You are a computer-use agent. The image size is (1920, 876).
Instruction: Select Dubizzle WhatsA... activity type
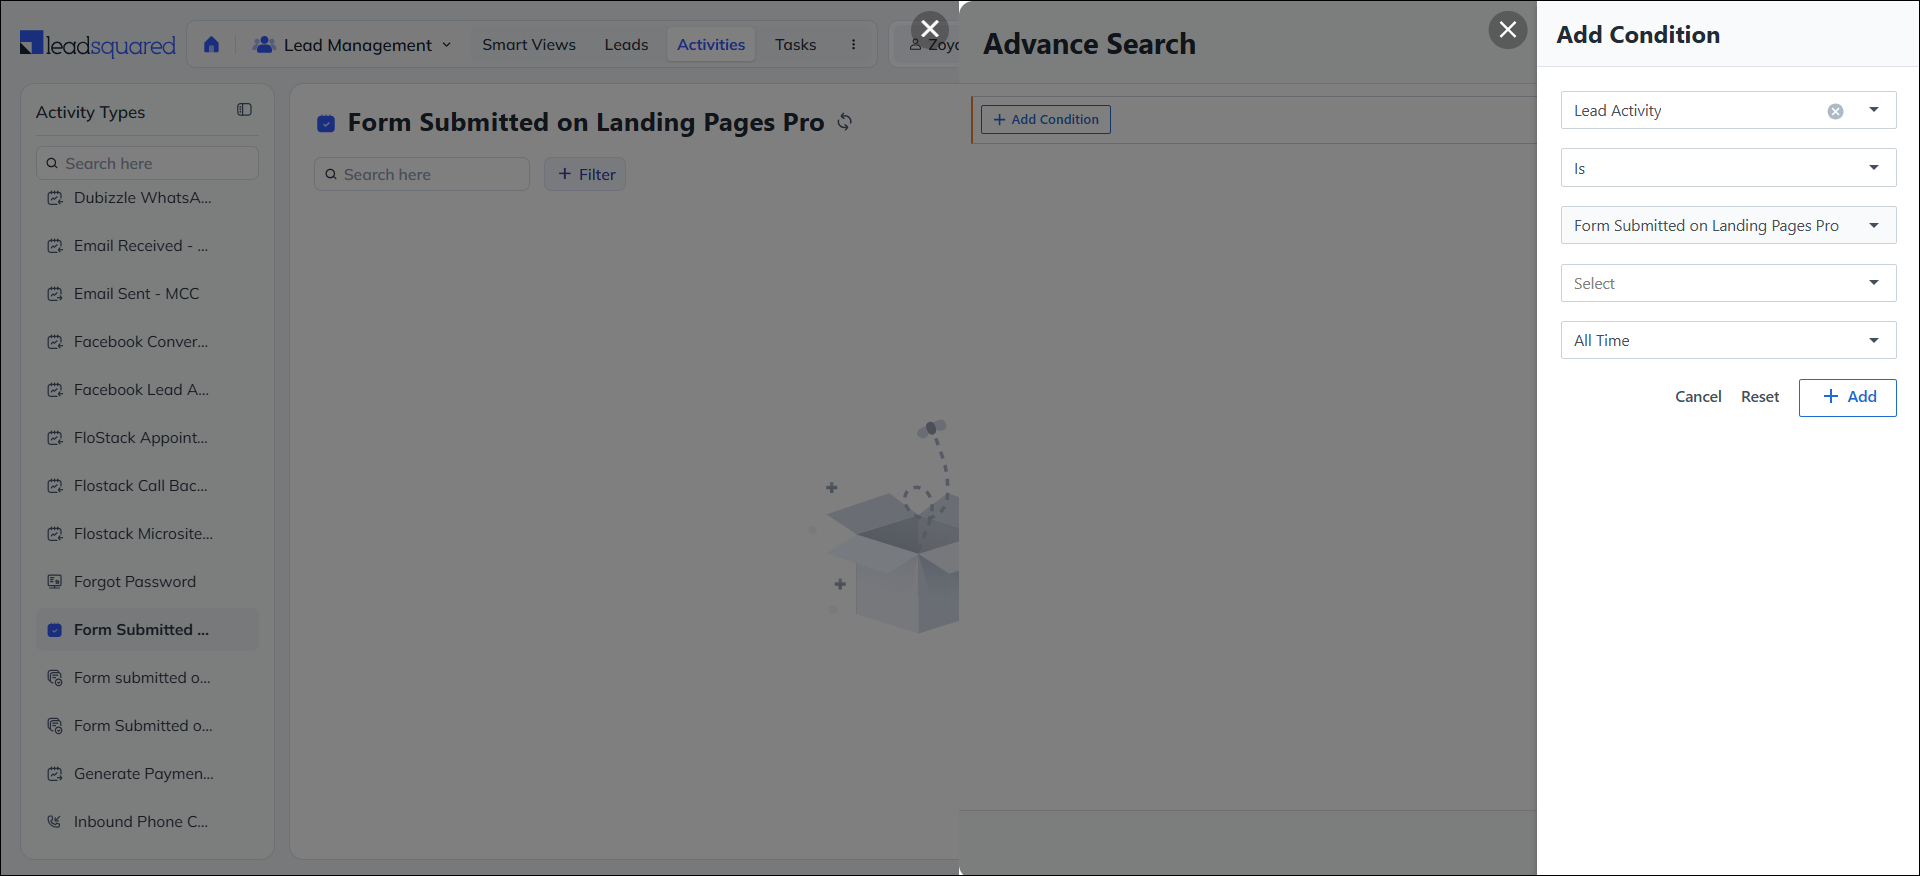147,198
